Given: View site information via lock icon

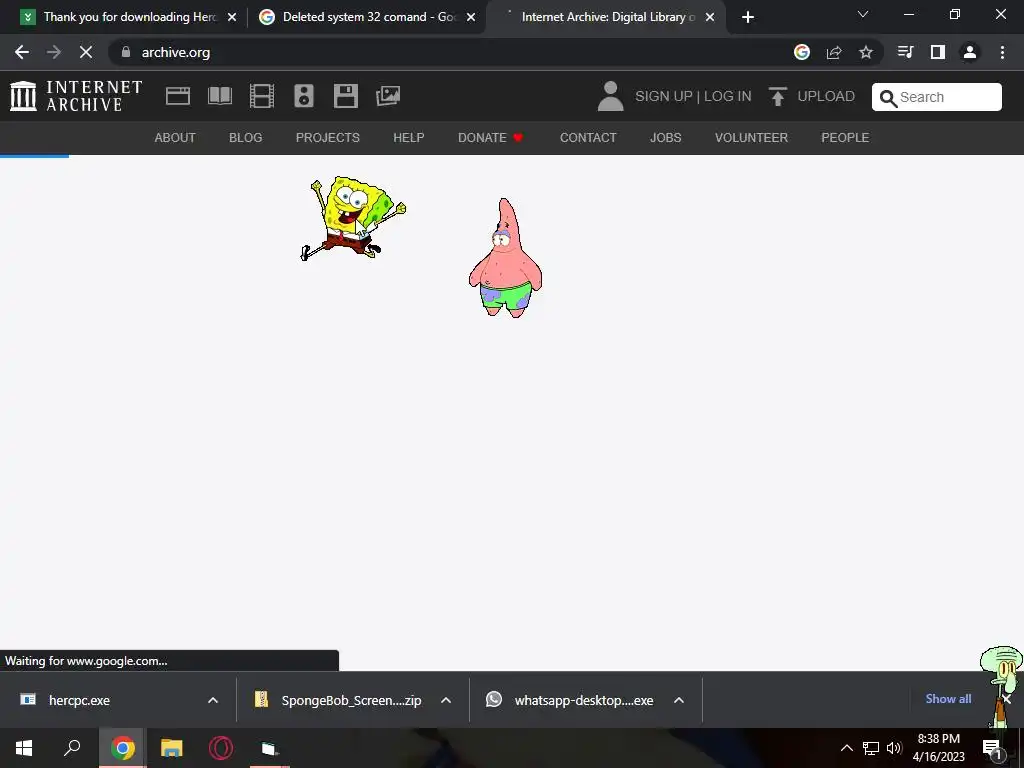Looking at the screenshot, I should [x=126, y=52].
